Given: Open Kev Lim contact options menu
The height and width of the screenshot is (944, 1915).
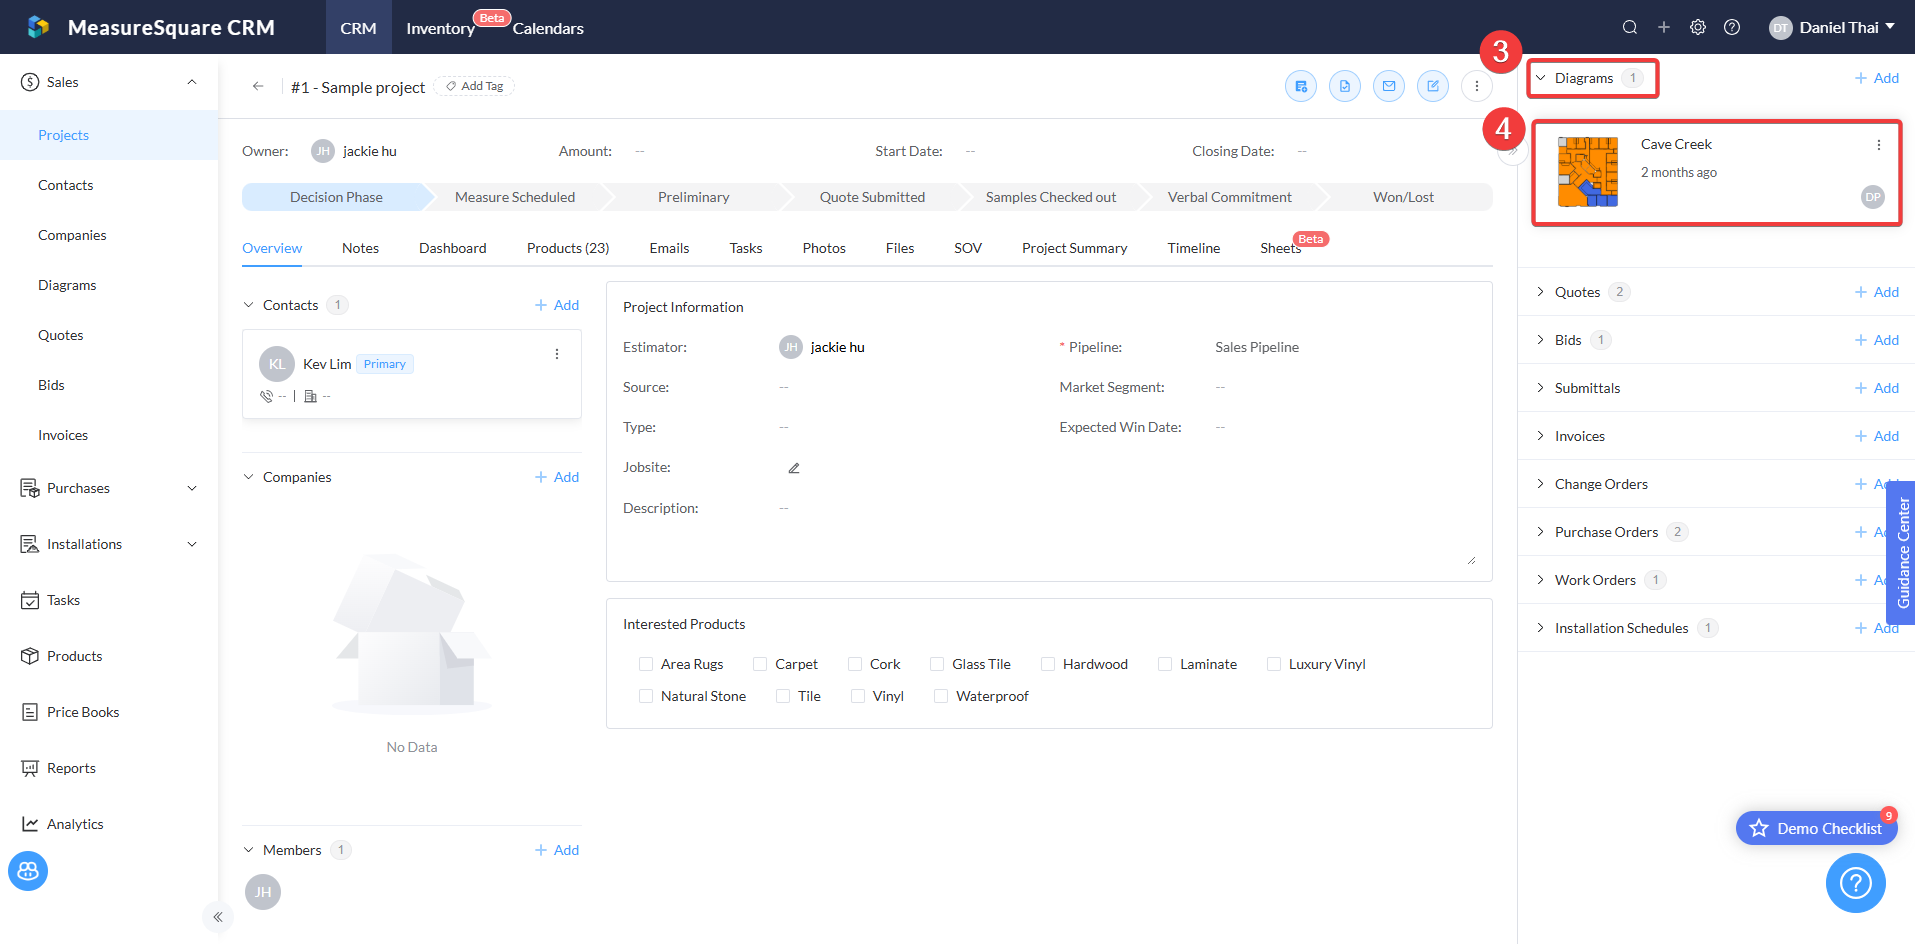Looking at the screenshot, I should (x=557, y=354).
